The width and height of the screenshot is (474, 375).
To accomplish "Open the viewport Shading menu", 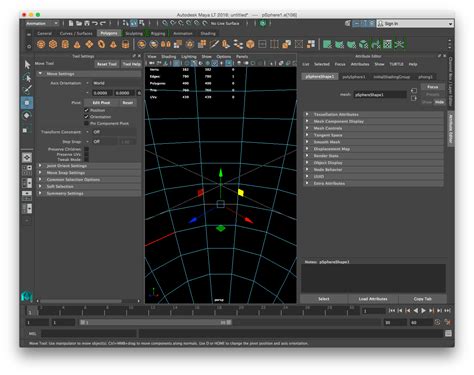I will 169,57.
